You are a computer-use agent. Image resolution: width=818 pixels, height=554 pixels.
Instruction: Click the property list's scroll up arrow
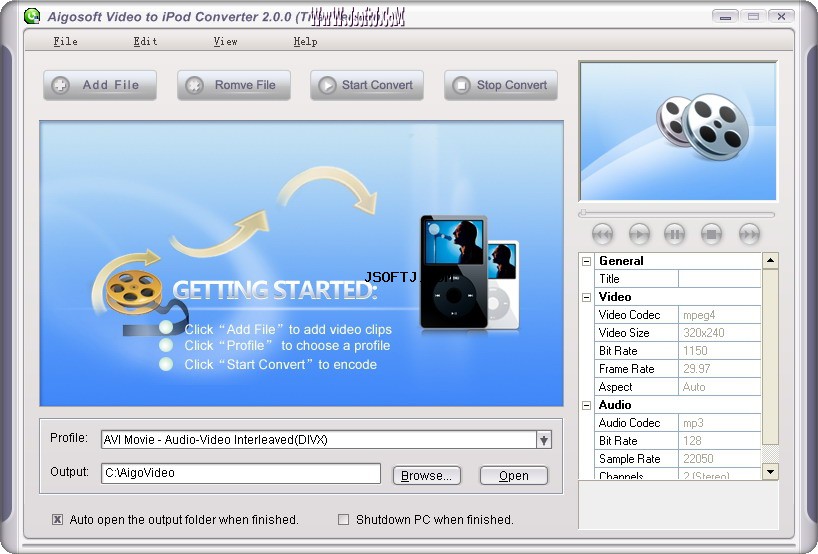tap(771, 260)
